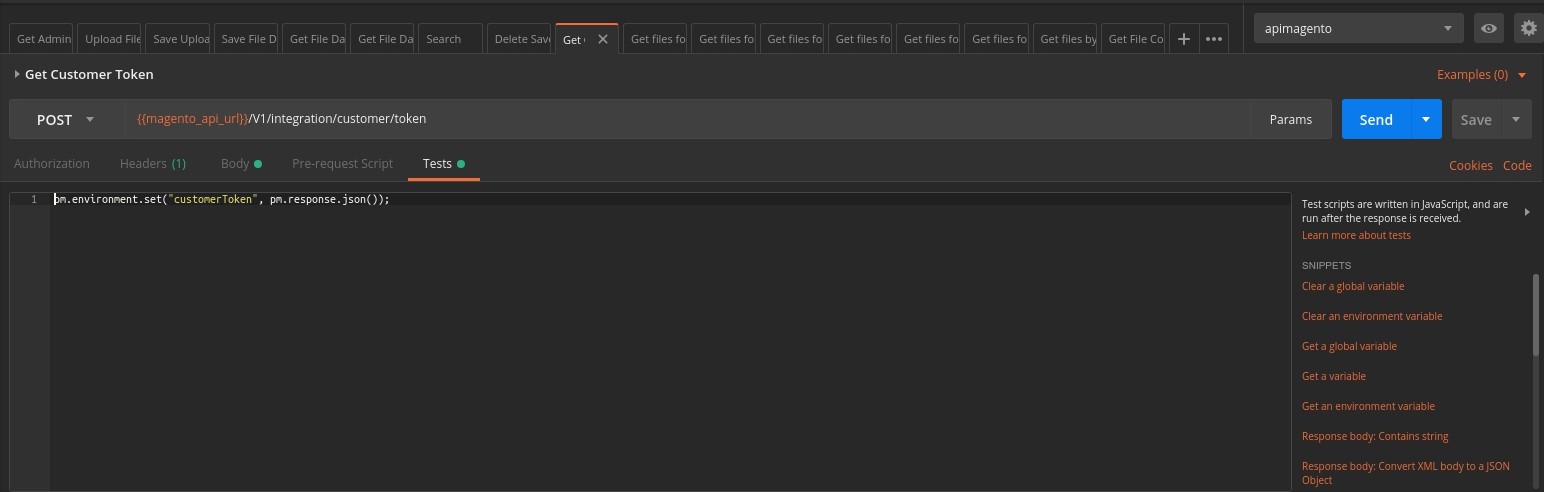
Task: Insert the 'Get an environment variable' snippet
Action: [x=1368, y=406]
